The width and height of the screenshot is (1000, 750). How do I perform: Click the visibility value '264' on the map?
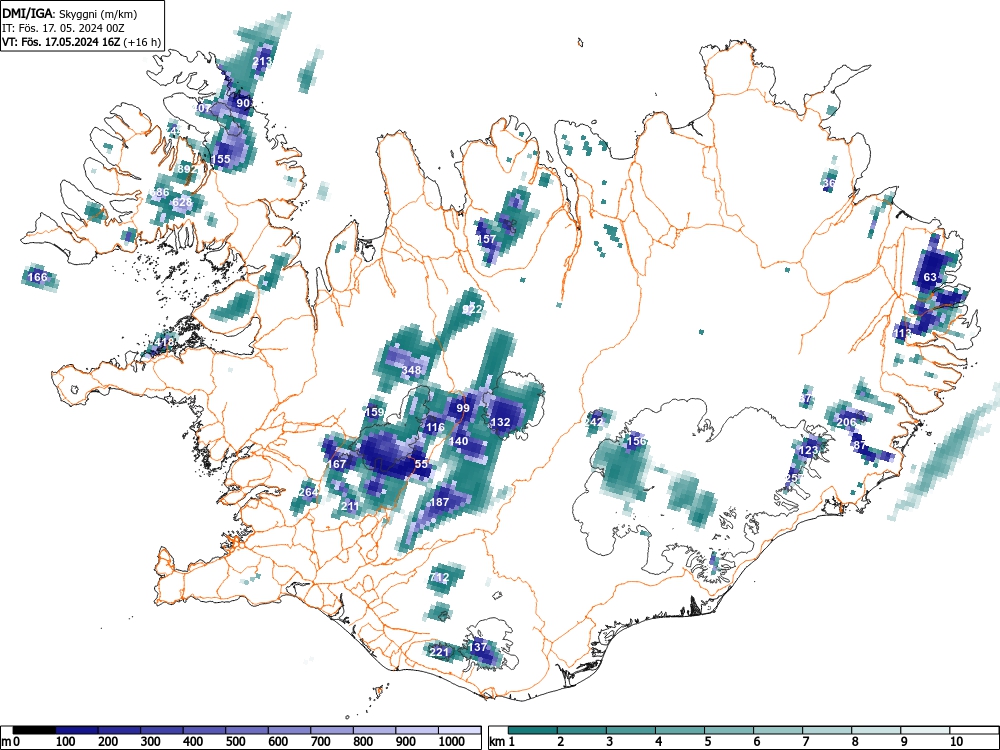click(309, 492)
